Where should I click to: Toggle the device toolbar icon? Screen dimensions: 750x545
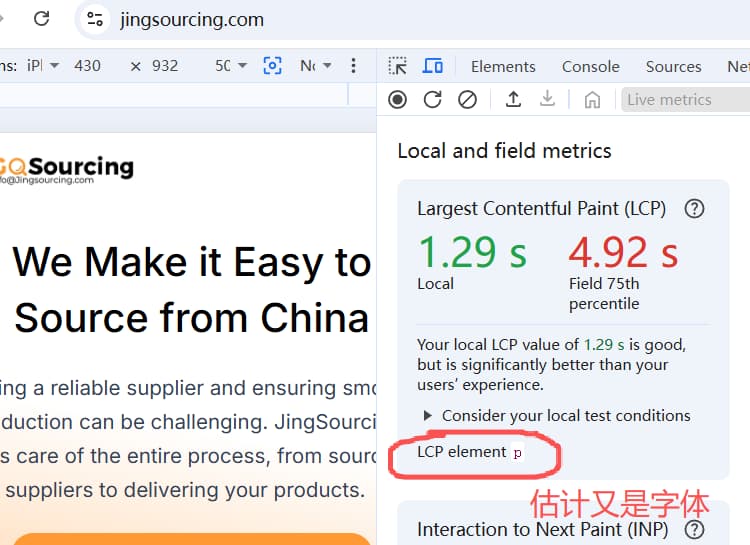coord(432,66)
